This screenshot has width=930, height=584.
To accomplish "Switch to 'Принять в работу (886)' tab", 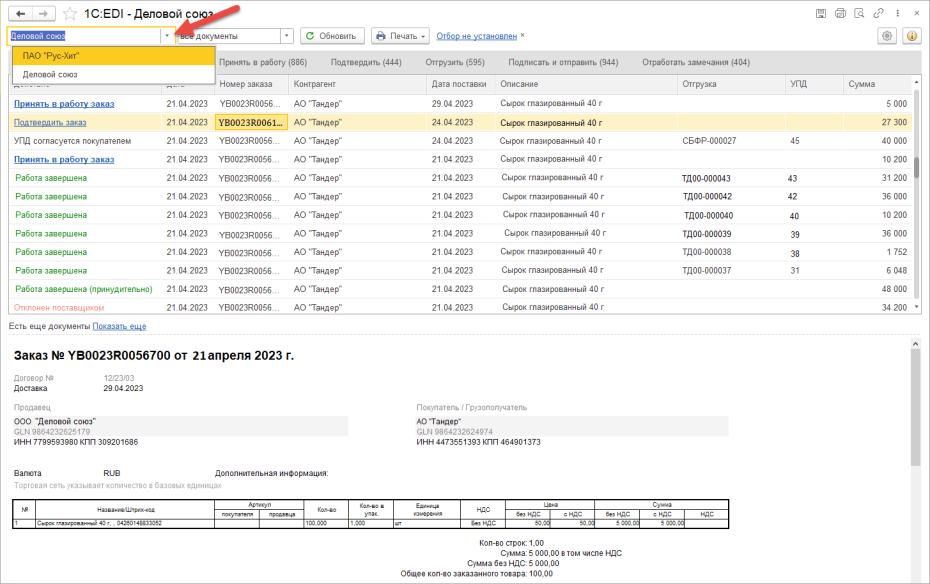I will (263, 62).
